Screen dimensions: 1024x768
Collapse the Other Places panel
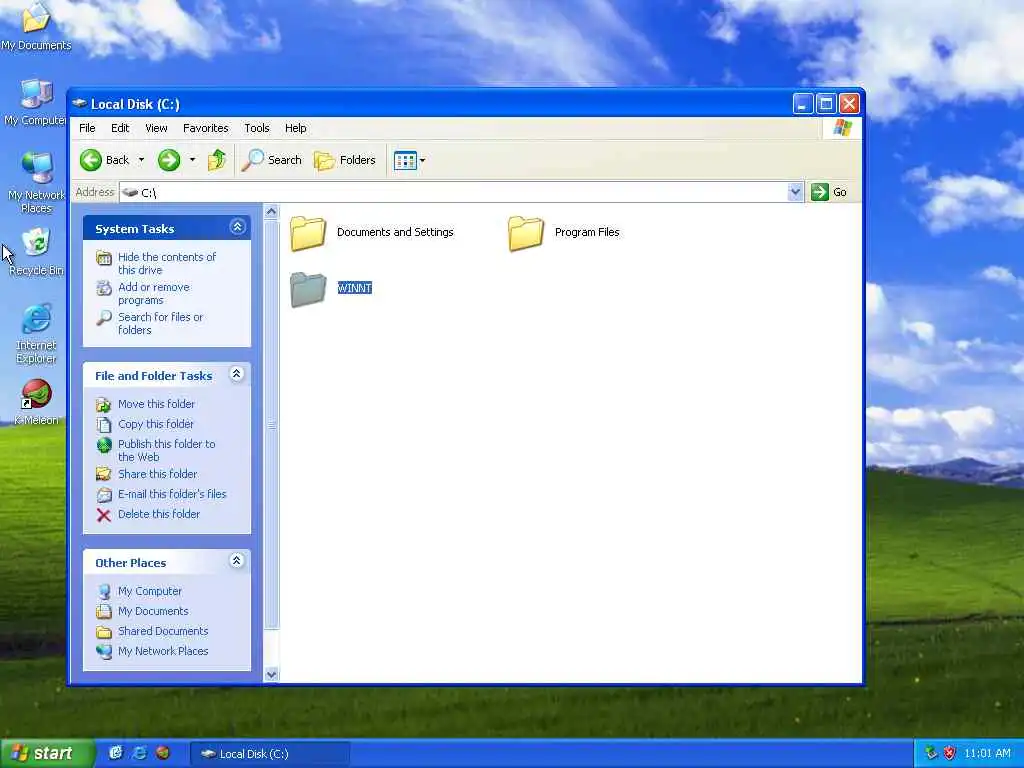237,560
